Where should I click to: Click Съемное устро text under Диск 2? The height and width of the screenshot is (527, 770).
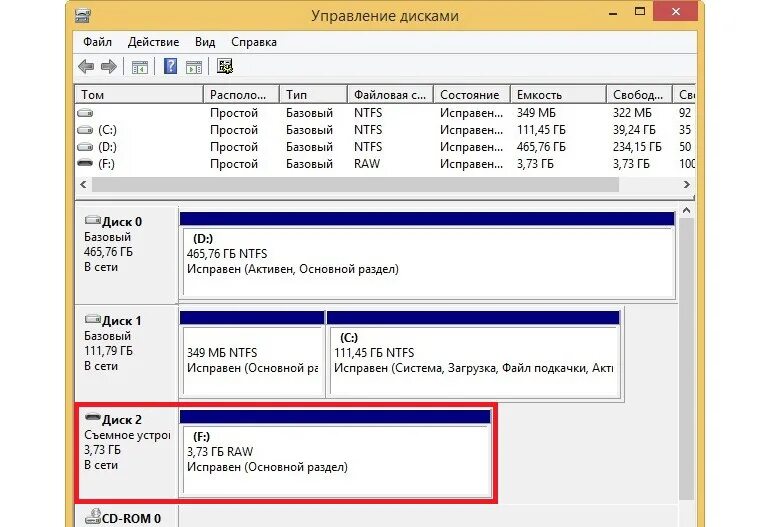pos(127,435)
